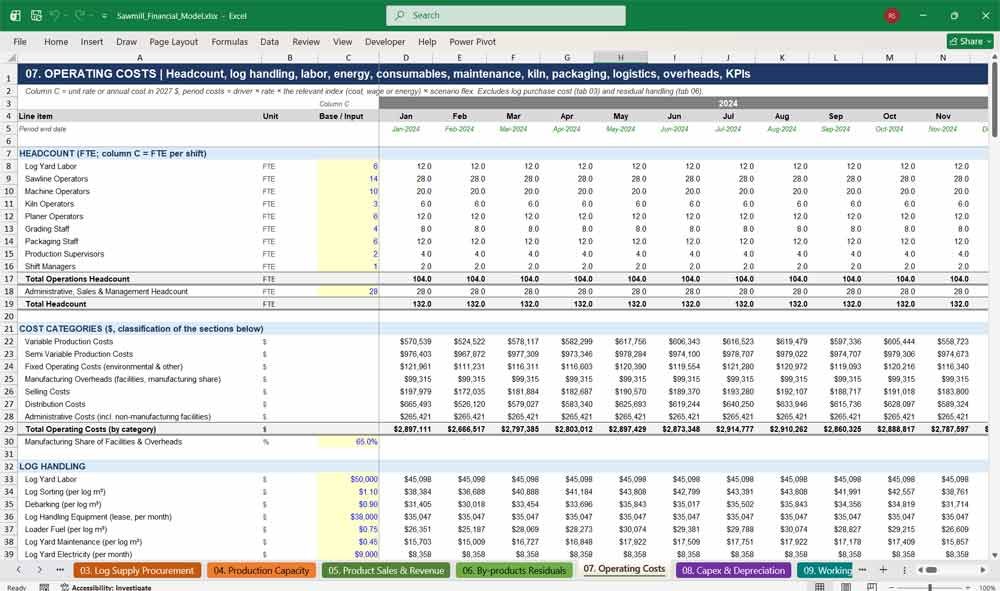Click the zoom slider handle

click(x=930, y=587)
